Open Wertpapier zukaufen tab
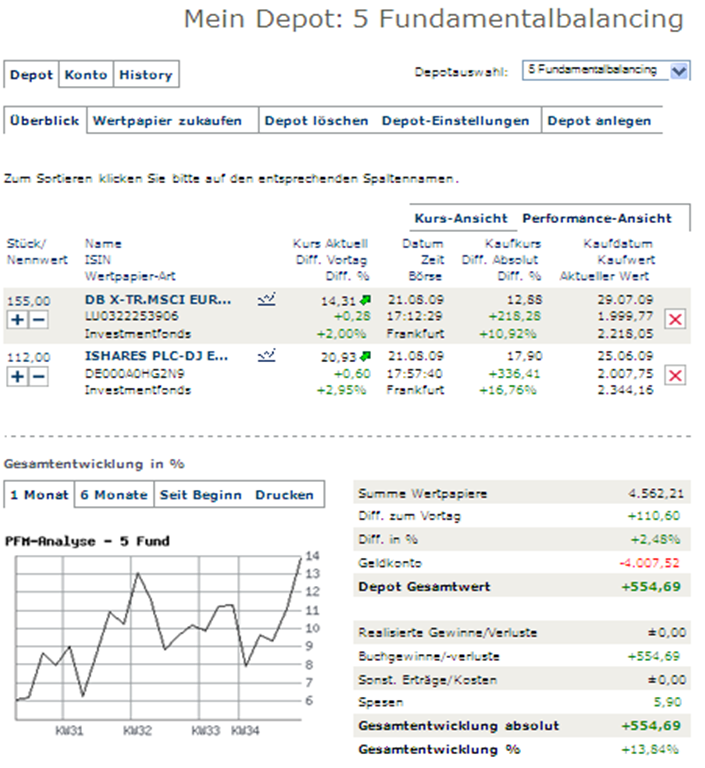Viewport: 705px width, 768px height. pyautogui.click(x=168, y=120)
